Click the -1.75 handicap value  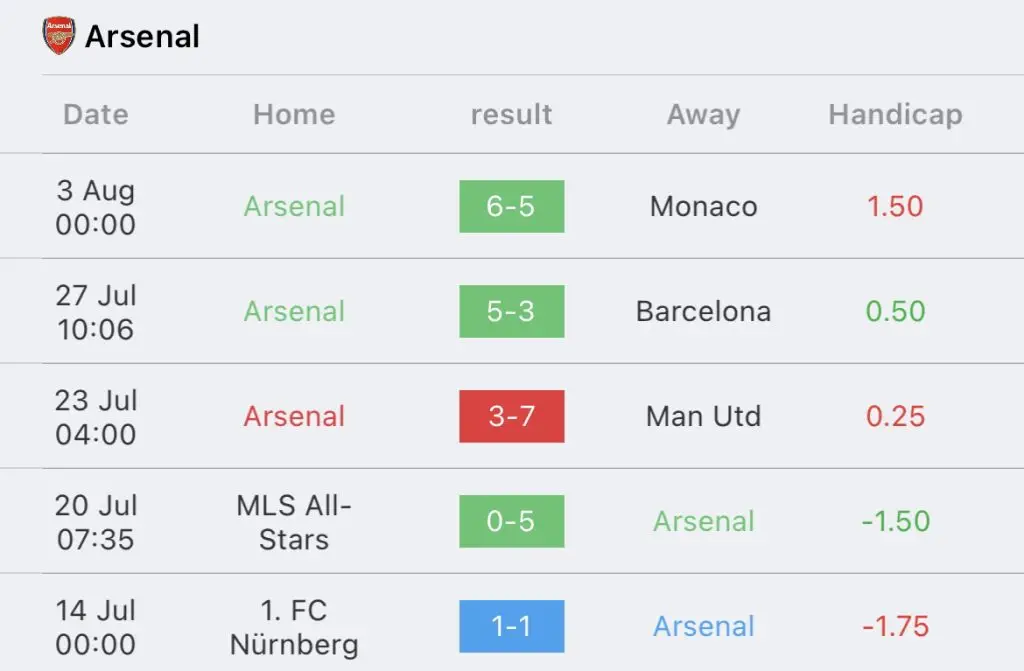click(x=895, y=627)
